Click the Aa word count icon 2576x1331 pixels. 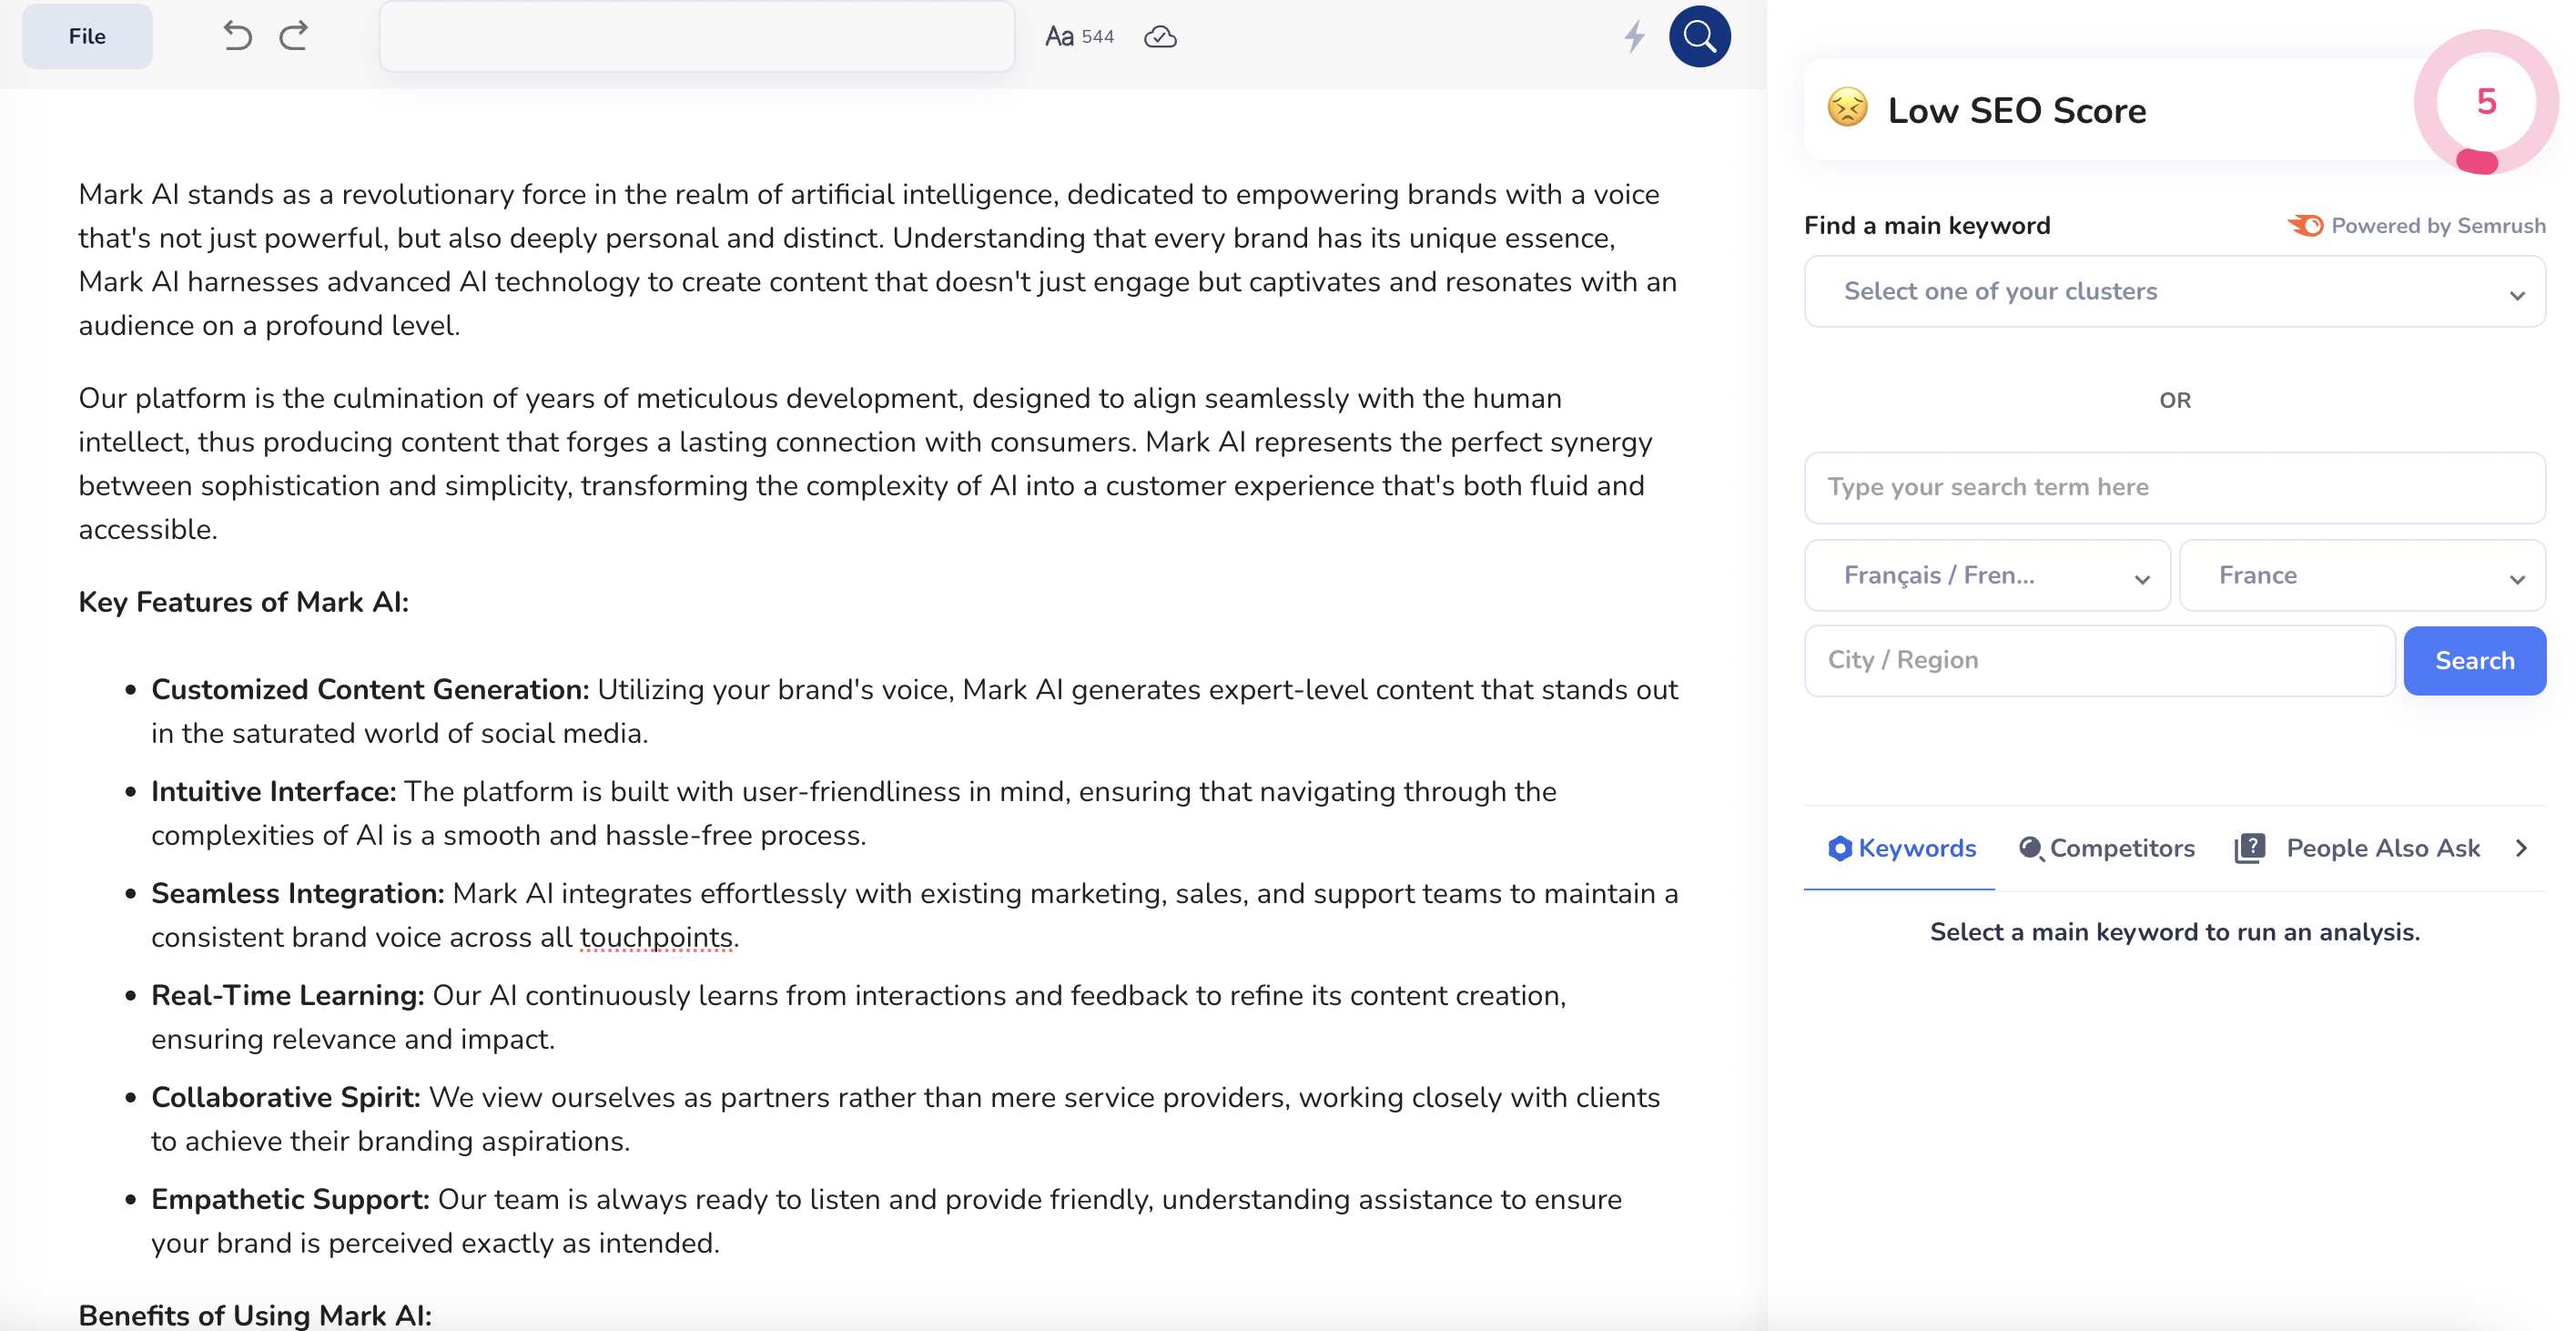(x=1058, y=37)
